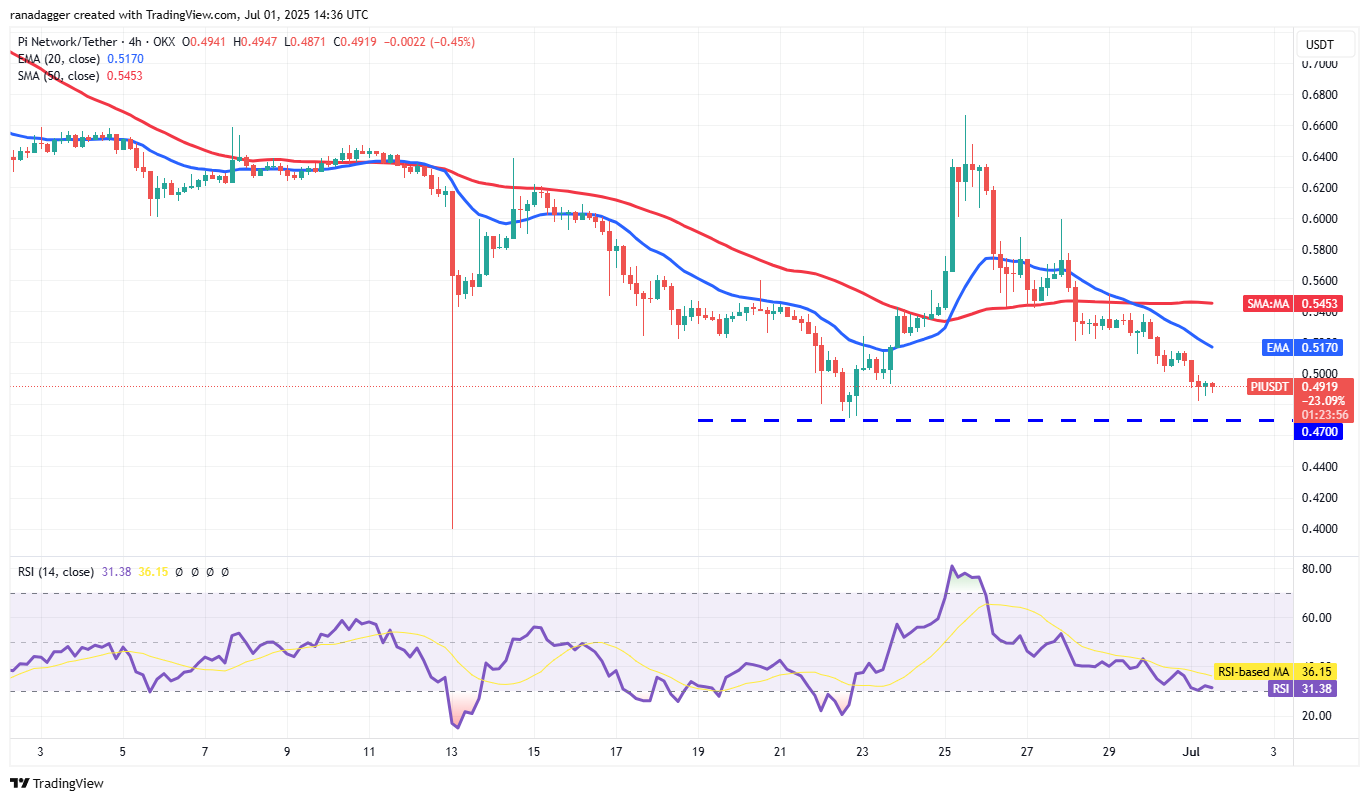The height and width of the screenshot is (801, 1369).
Task: Click the 0.6000 level on price axis
Action: pos(1319,219)
